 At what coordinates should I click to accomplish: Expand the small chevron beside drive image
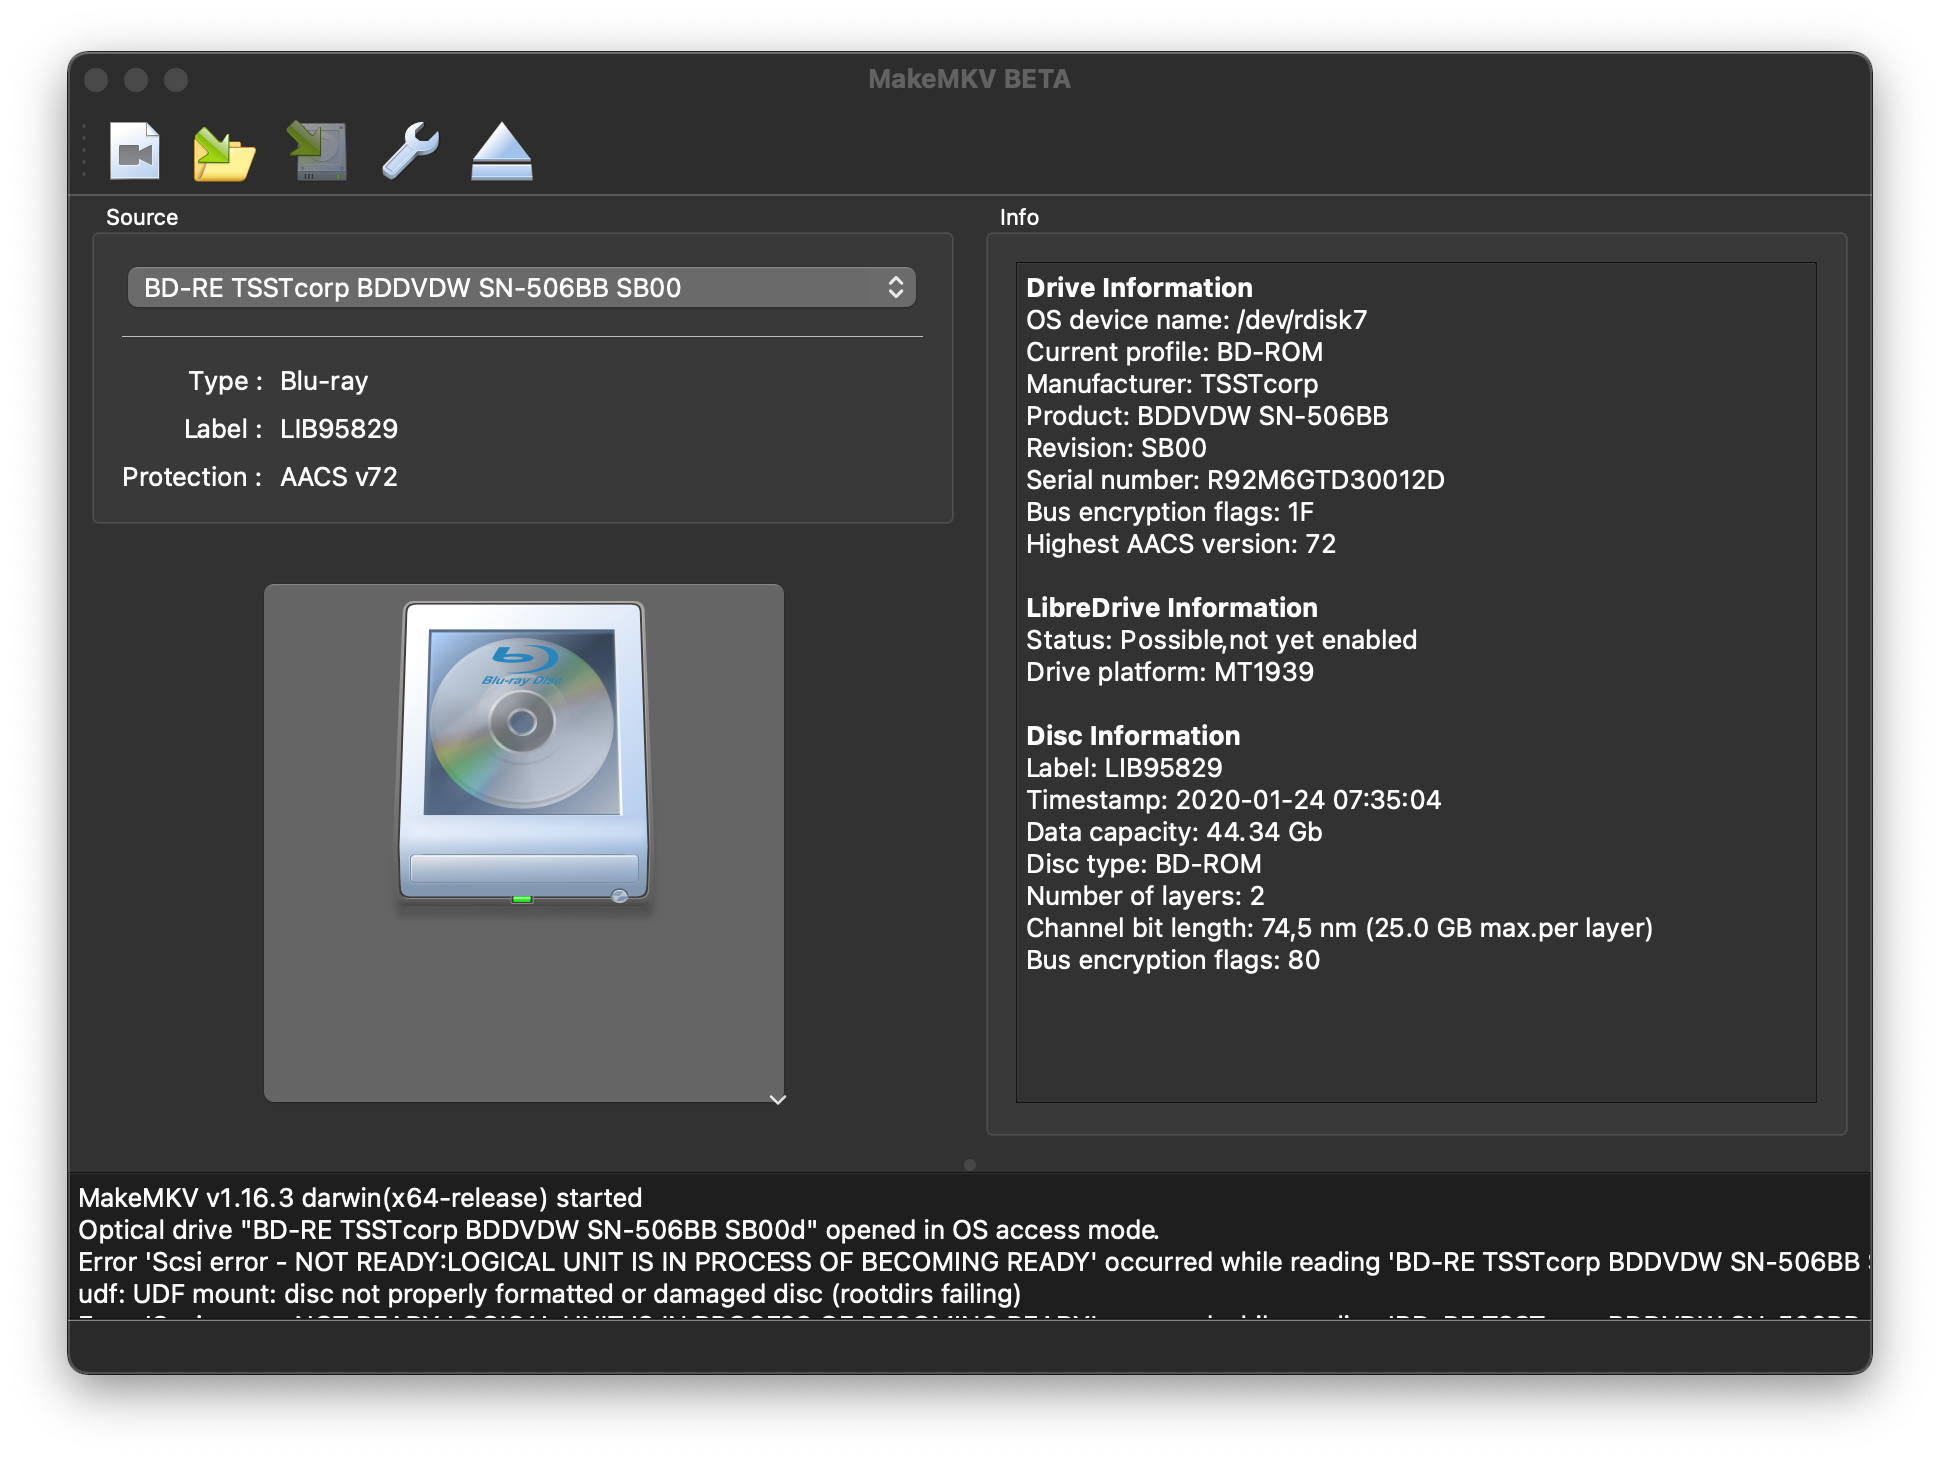click(x=777, y=1099)
